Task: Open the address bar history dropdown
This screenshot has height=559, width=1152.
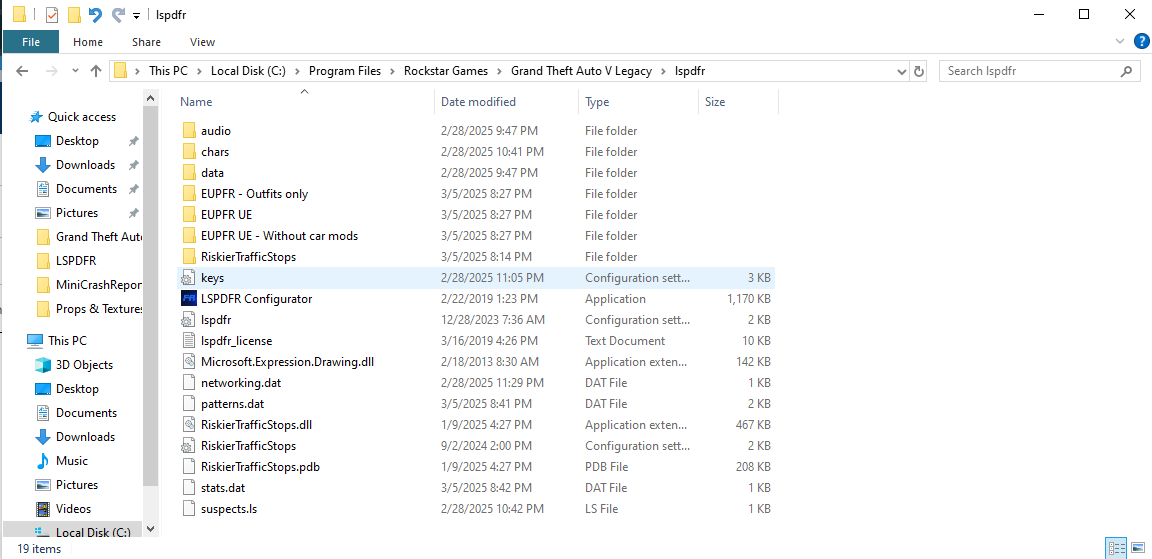Action: pyautogui.click(x=902, y=71)
